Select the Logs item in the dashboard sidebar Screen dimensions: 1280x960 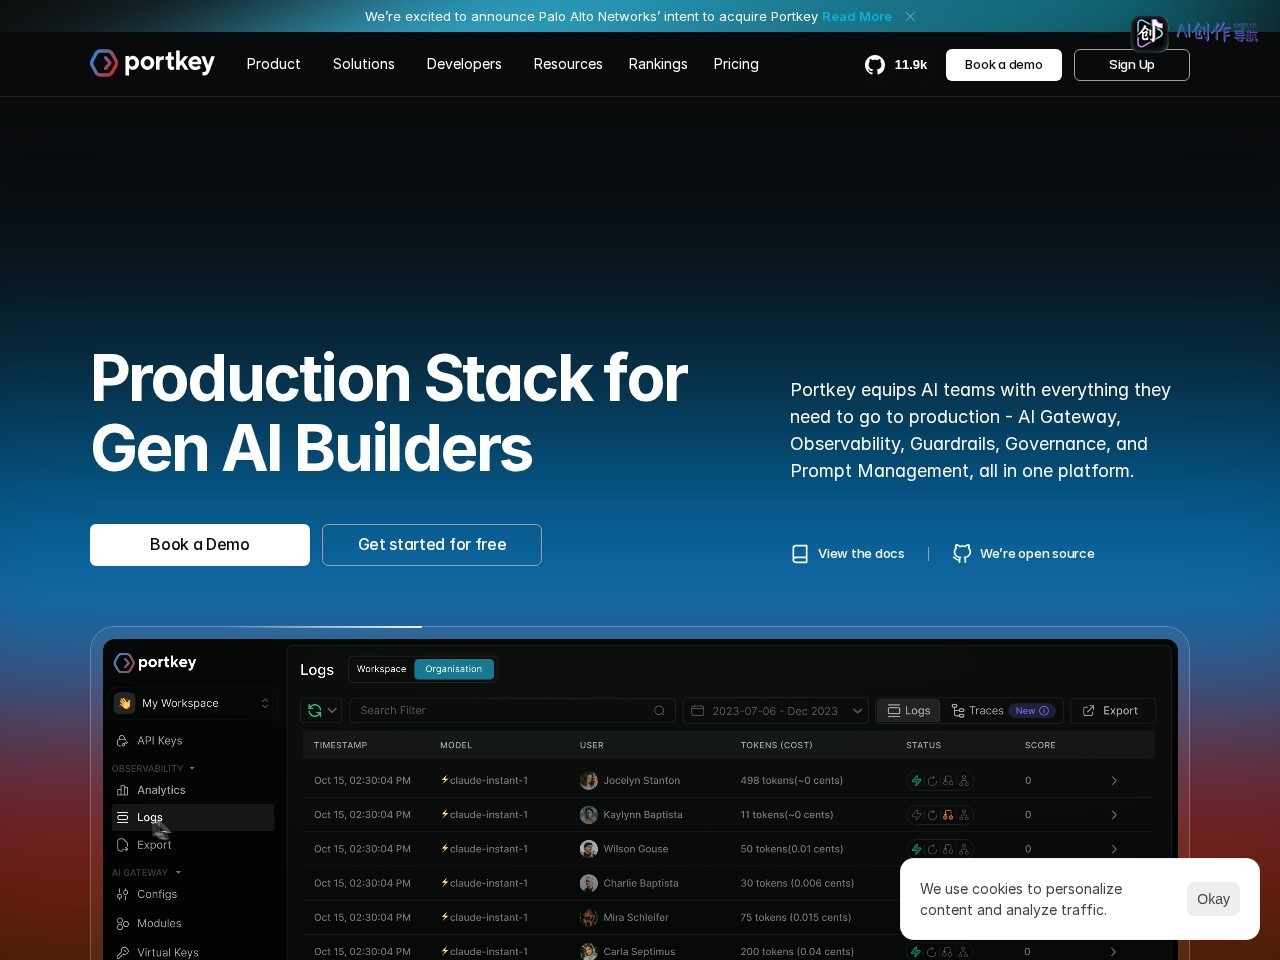(x=193, y=817)
